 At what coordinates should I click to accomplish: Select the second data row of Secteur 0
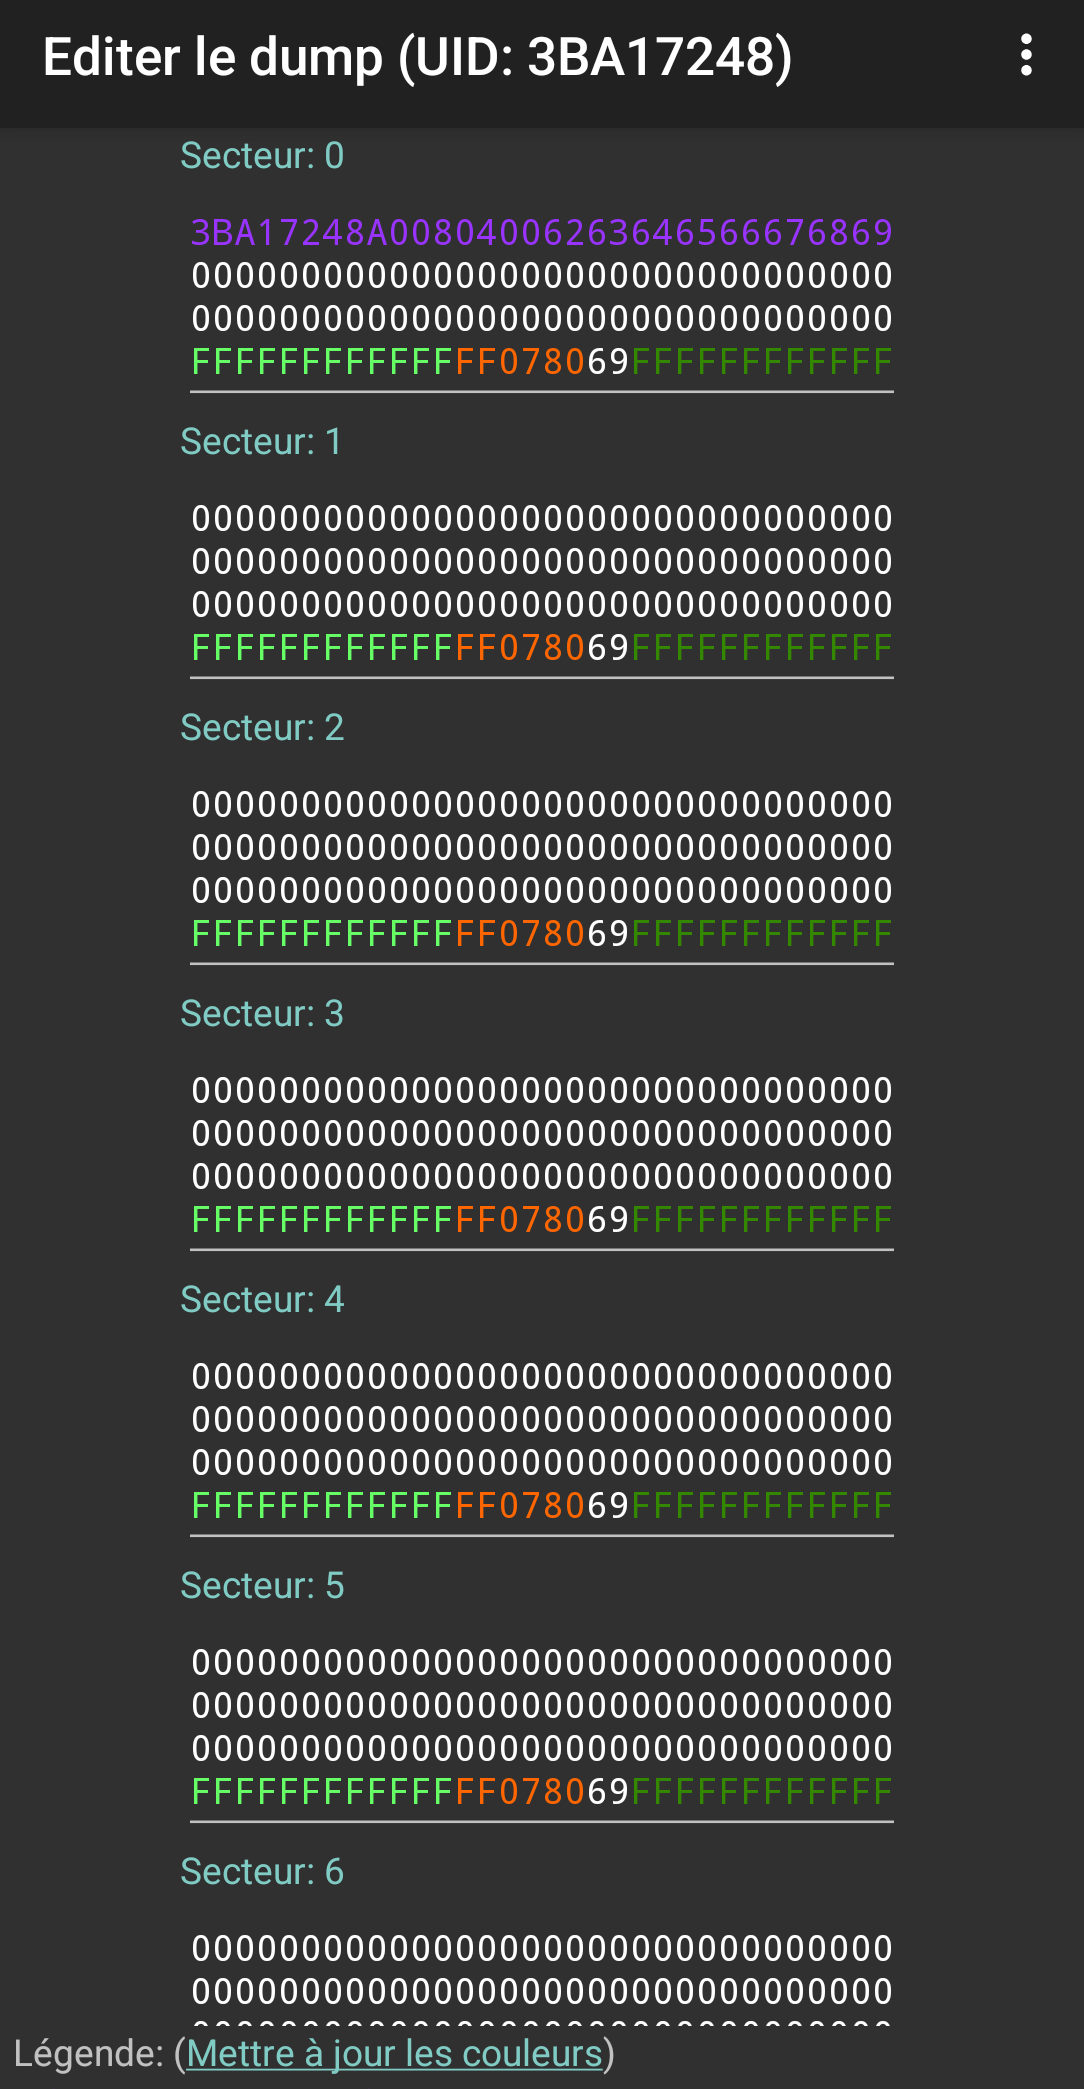(541, 276)
